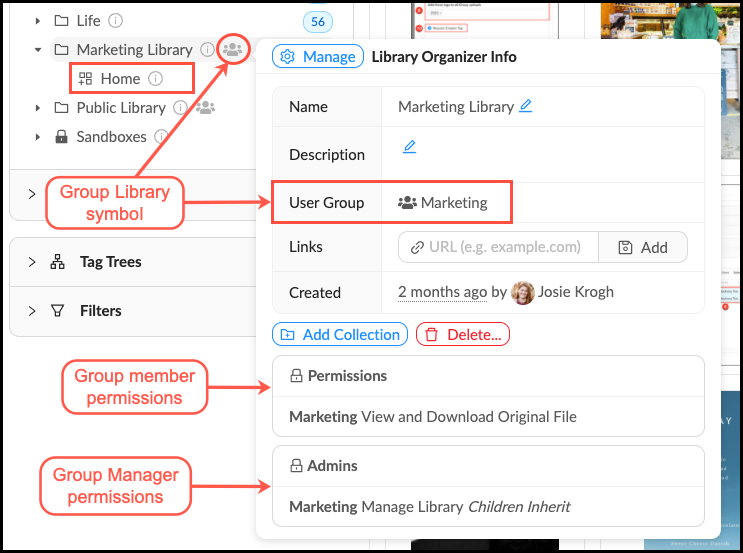Click 'Marketing Manage Library Children Inherit' row
The height and width of the screenshot is (553, 743).
(488, 507)
